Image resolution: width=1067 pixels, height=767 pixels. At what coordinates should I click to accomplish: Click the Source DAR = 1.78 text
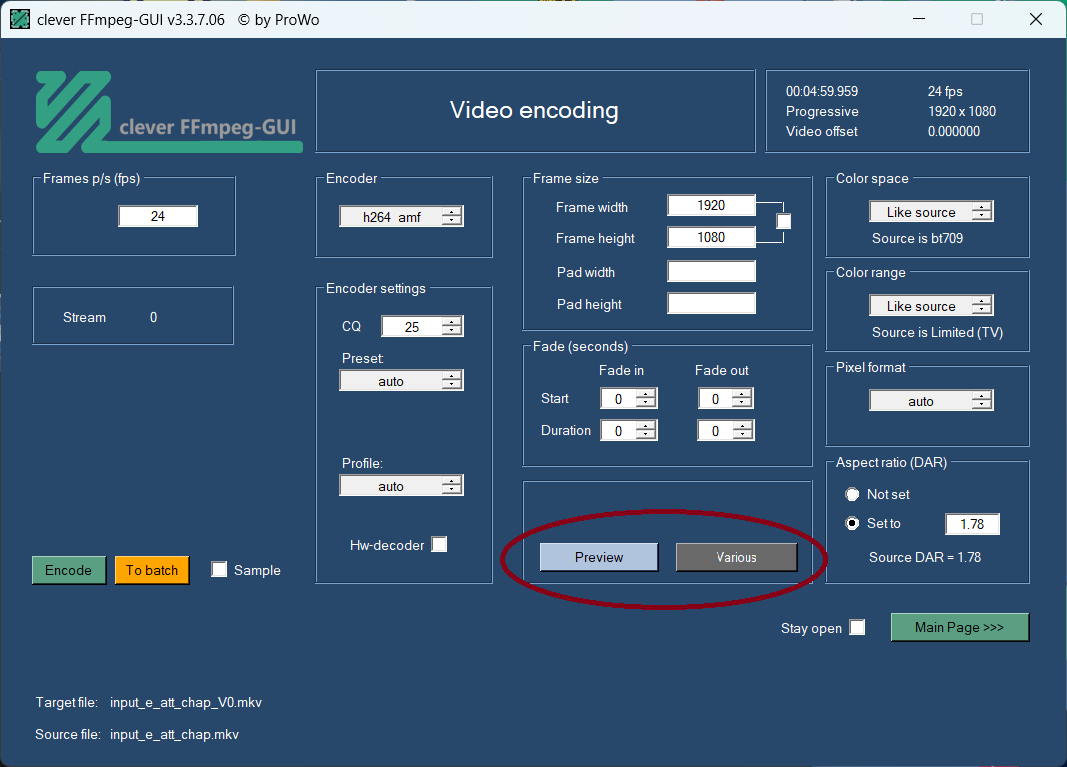tap(925, 557)
